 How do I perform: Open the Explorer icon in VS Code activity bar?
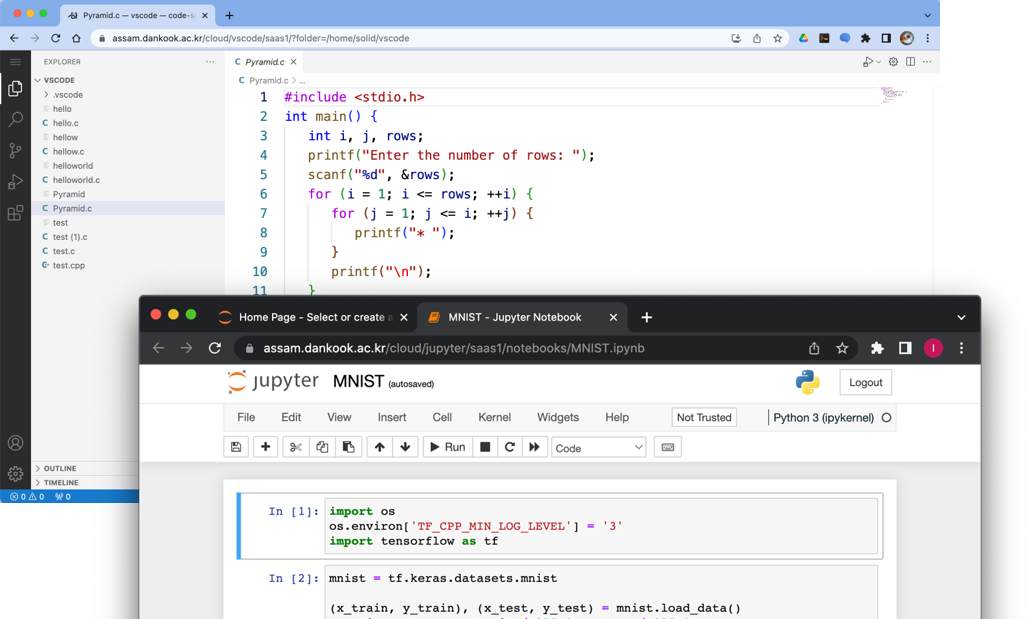[x=15, y=88]
